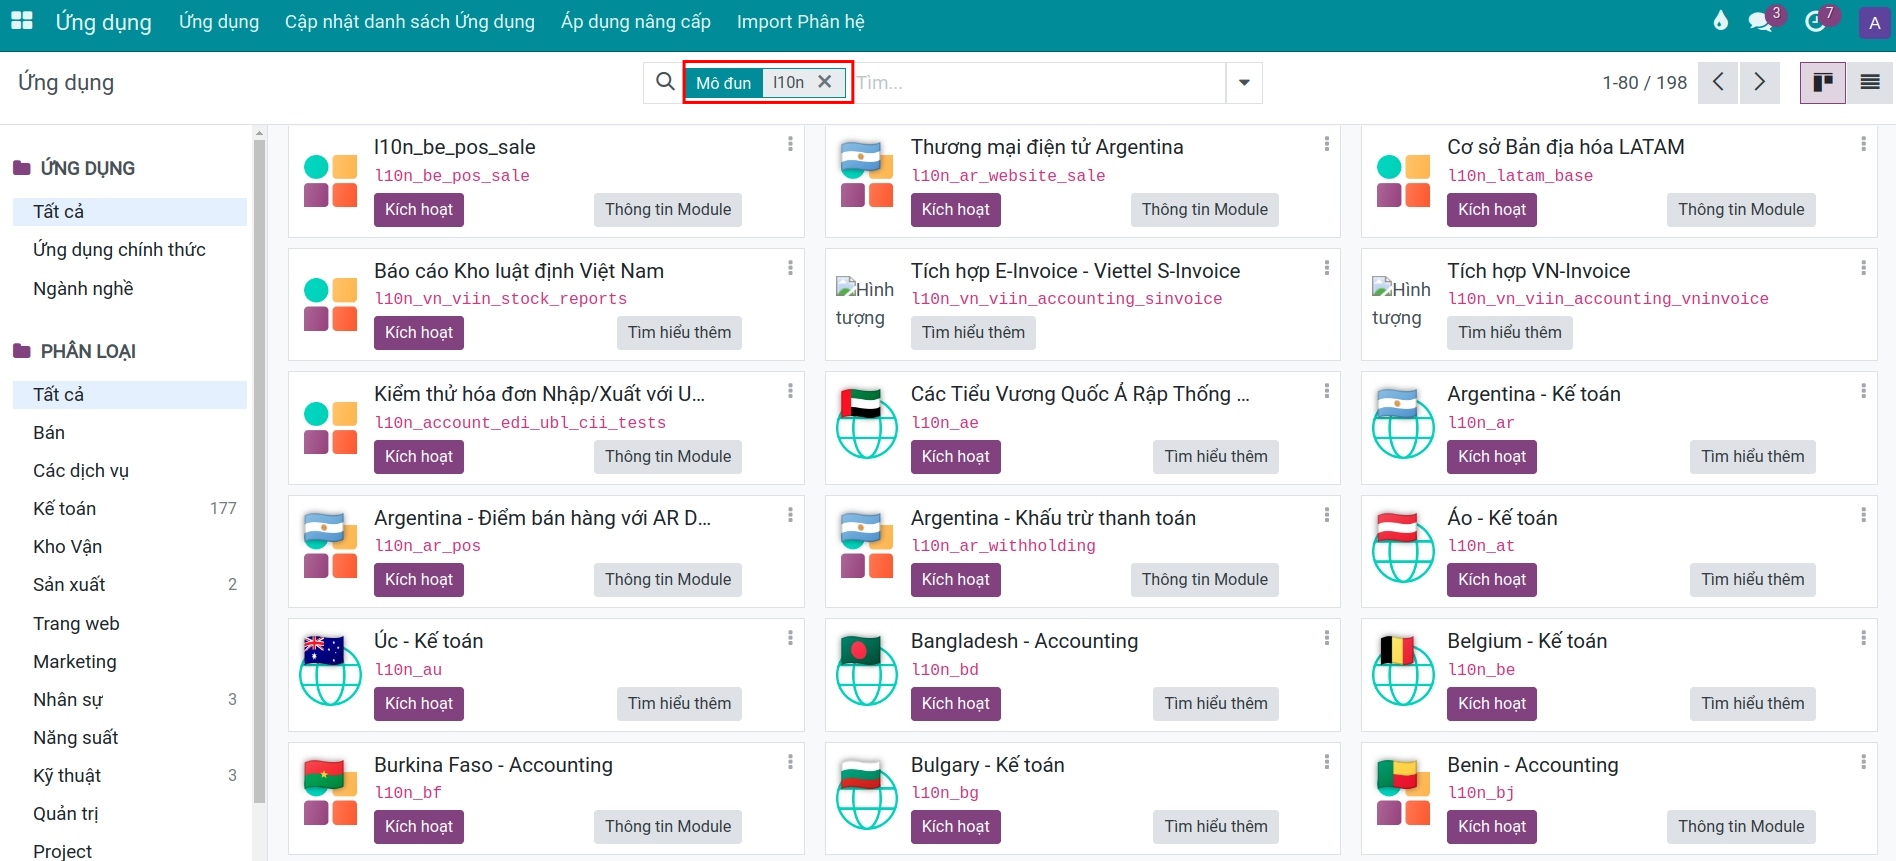Click the search magnifier icon
1896x861 pixels.
tap(665, 82)
